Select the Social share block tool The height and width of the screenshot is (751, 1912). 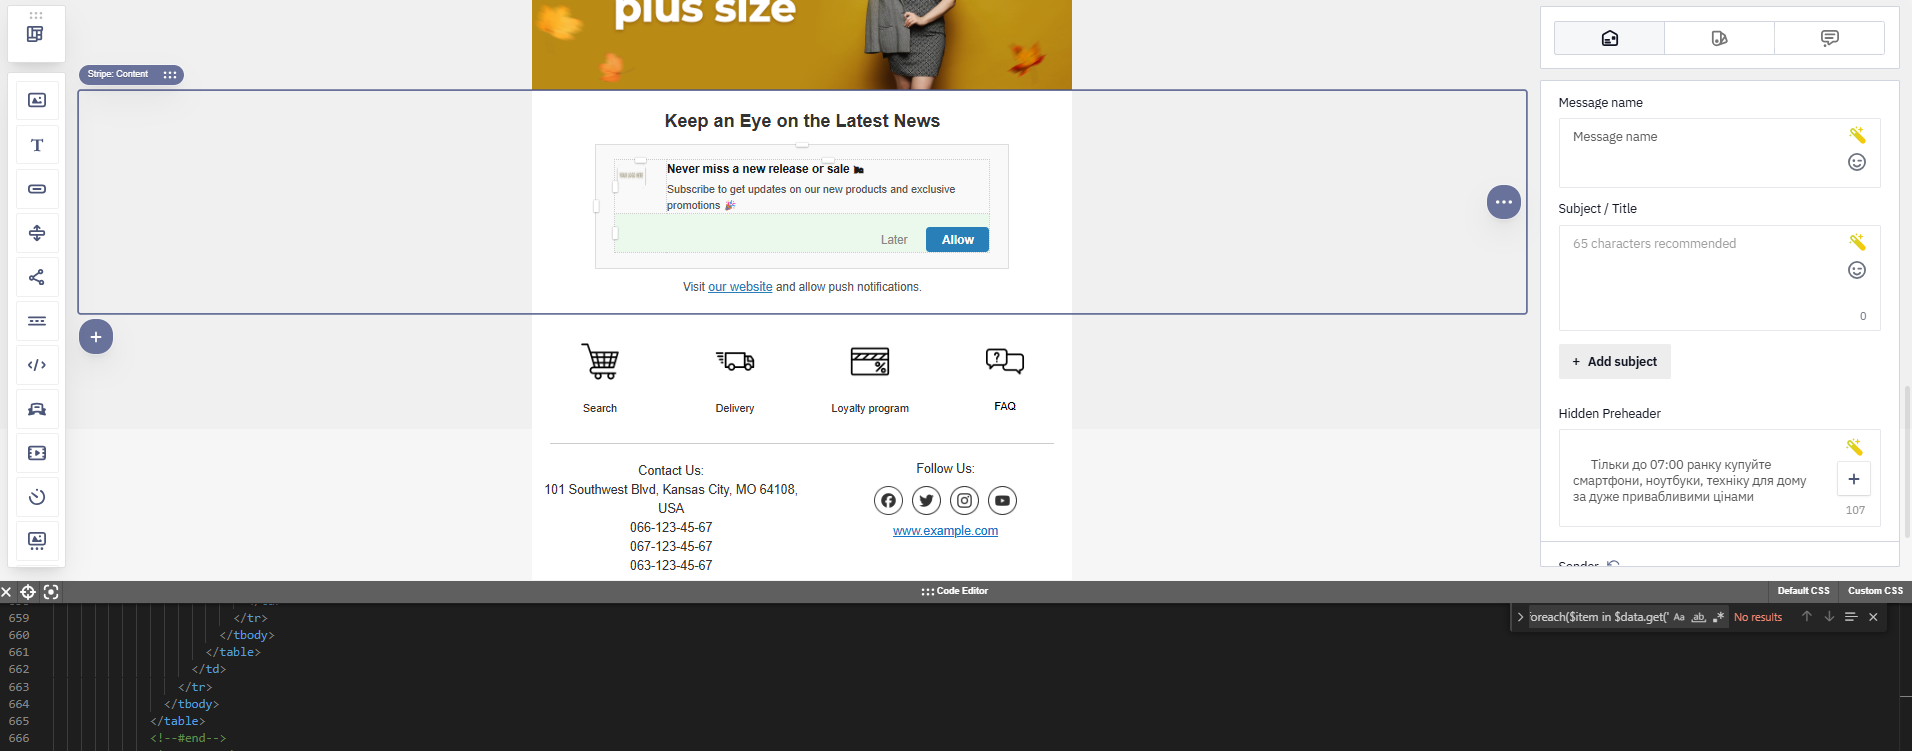37,277
